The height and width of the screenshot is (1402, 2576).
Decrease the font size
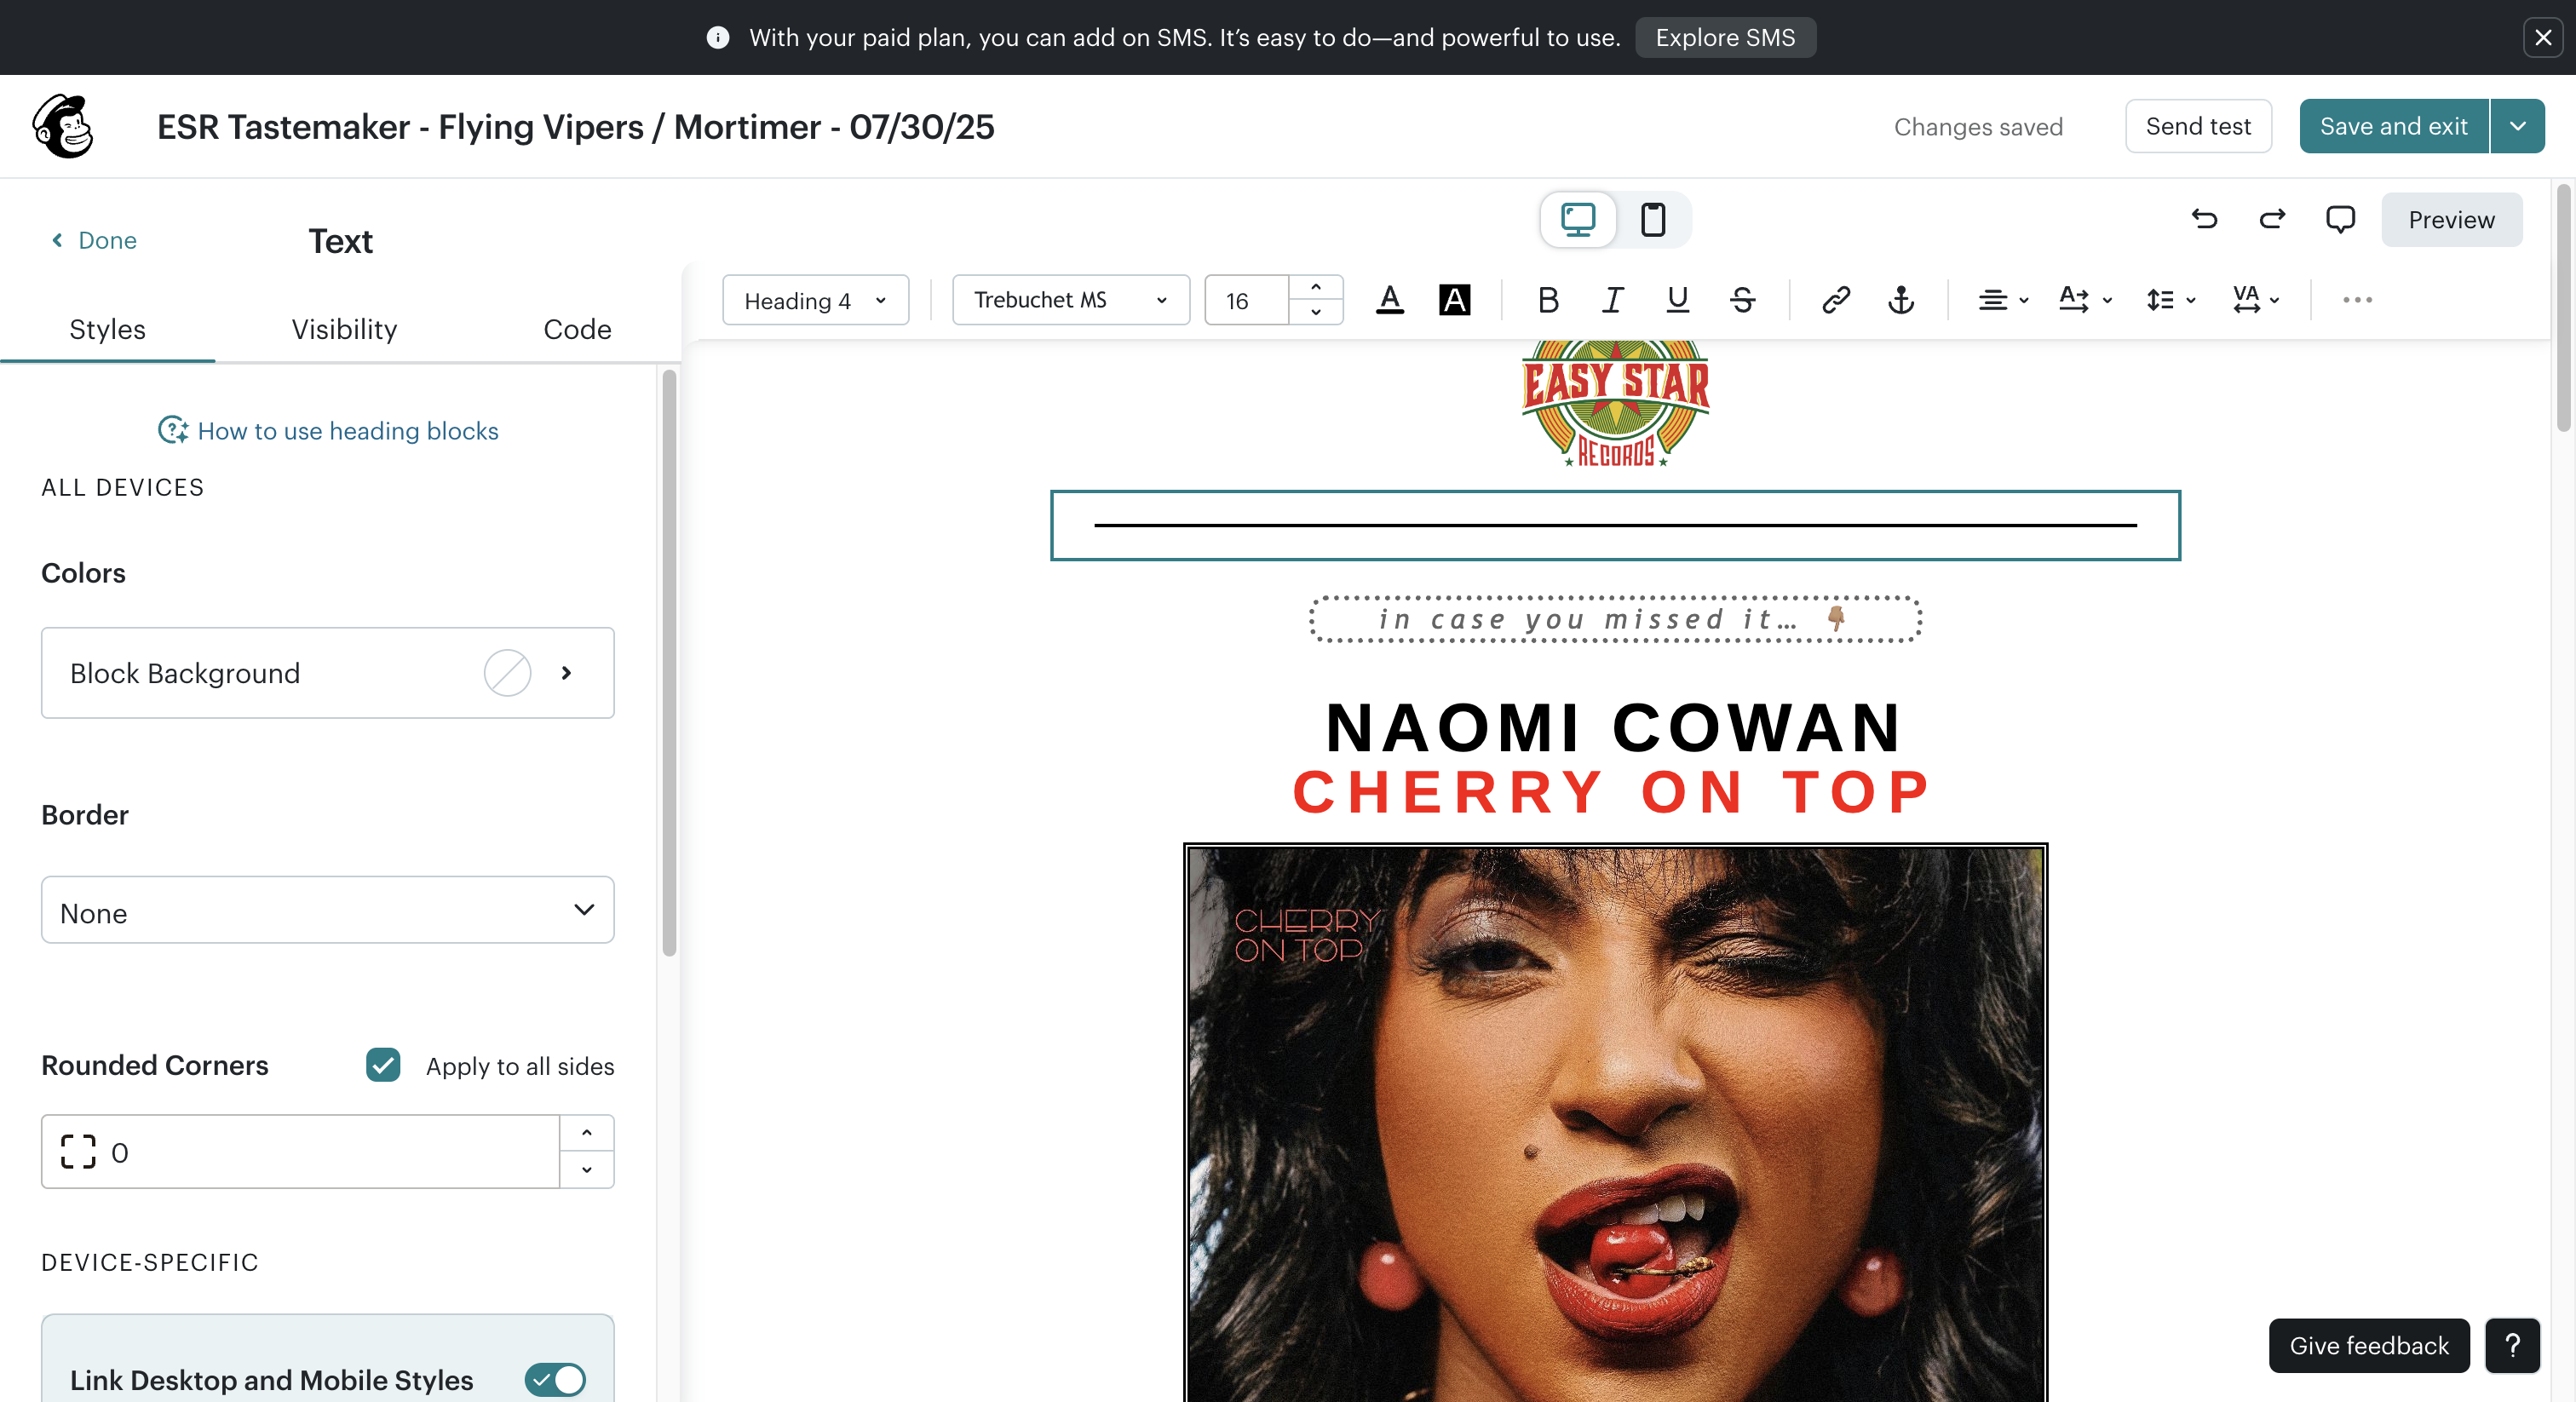(x=1315, y=312)
